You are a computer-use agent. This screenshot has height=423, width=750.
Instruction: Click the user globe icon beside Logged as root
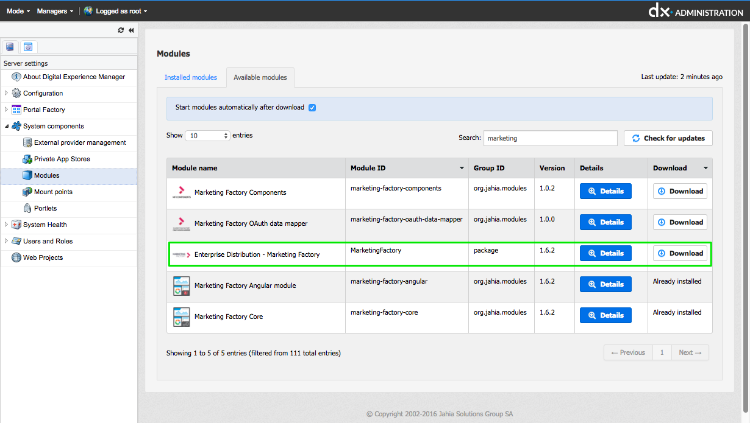click(x=88, y=11)
